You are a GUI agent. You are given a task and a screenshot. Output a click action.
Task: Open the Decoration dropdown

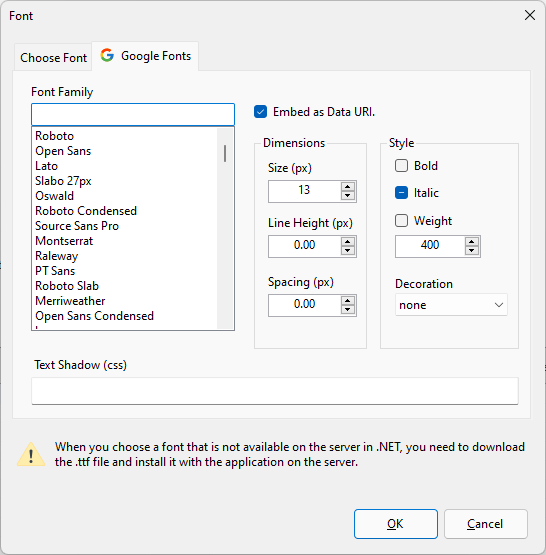451,305
